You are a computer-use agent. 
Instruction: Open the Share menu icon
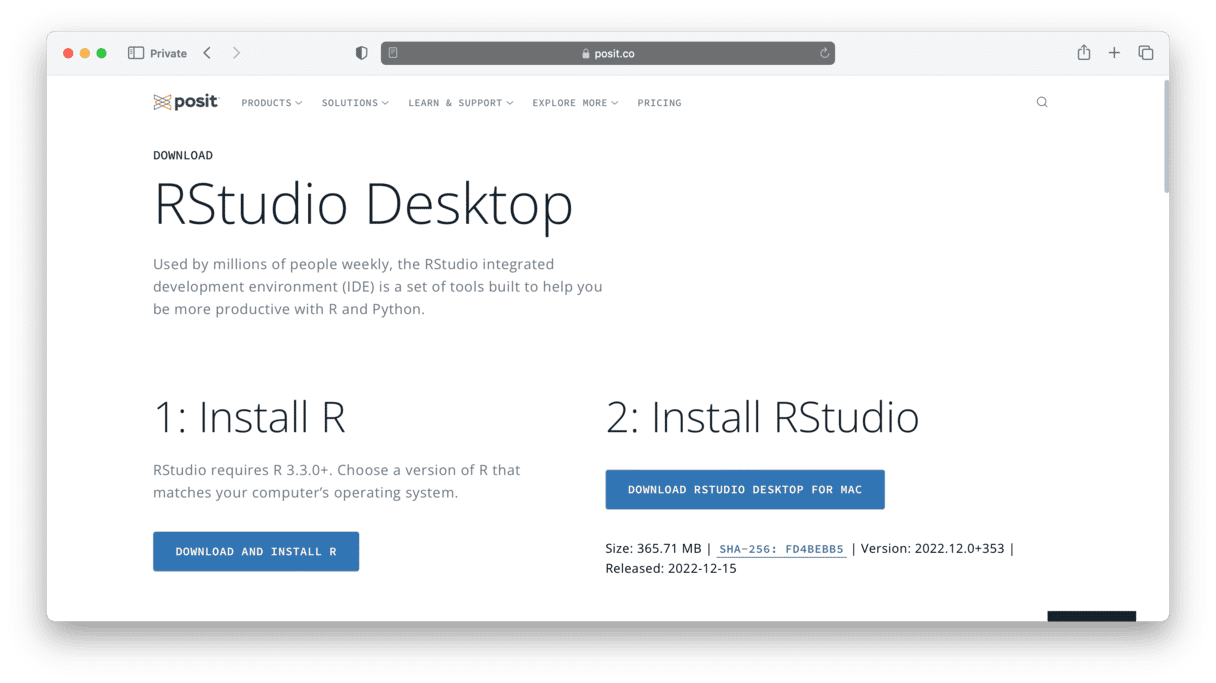(x=1083, y=53)
